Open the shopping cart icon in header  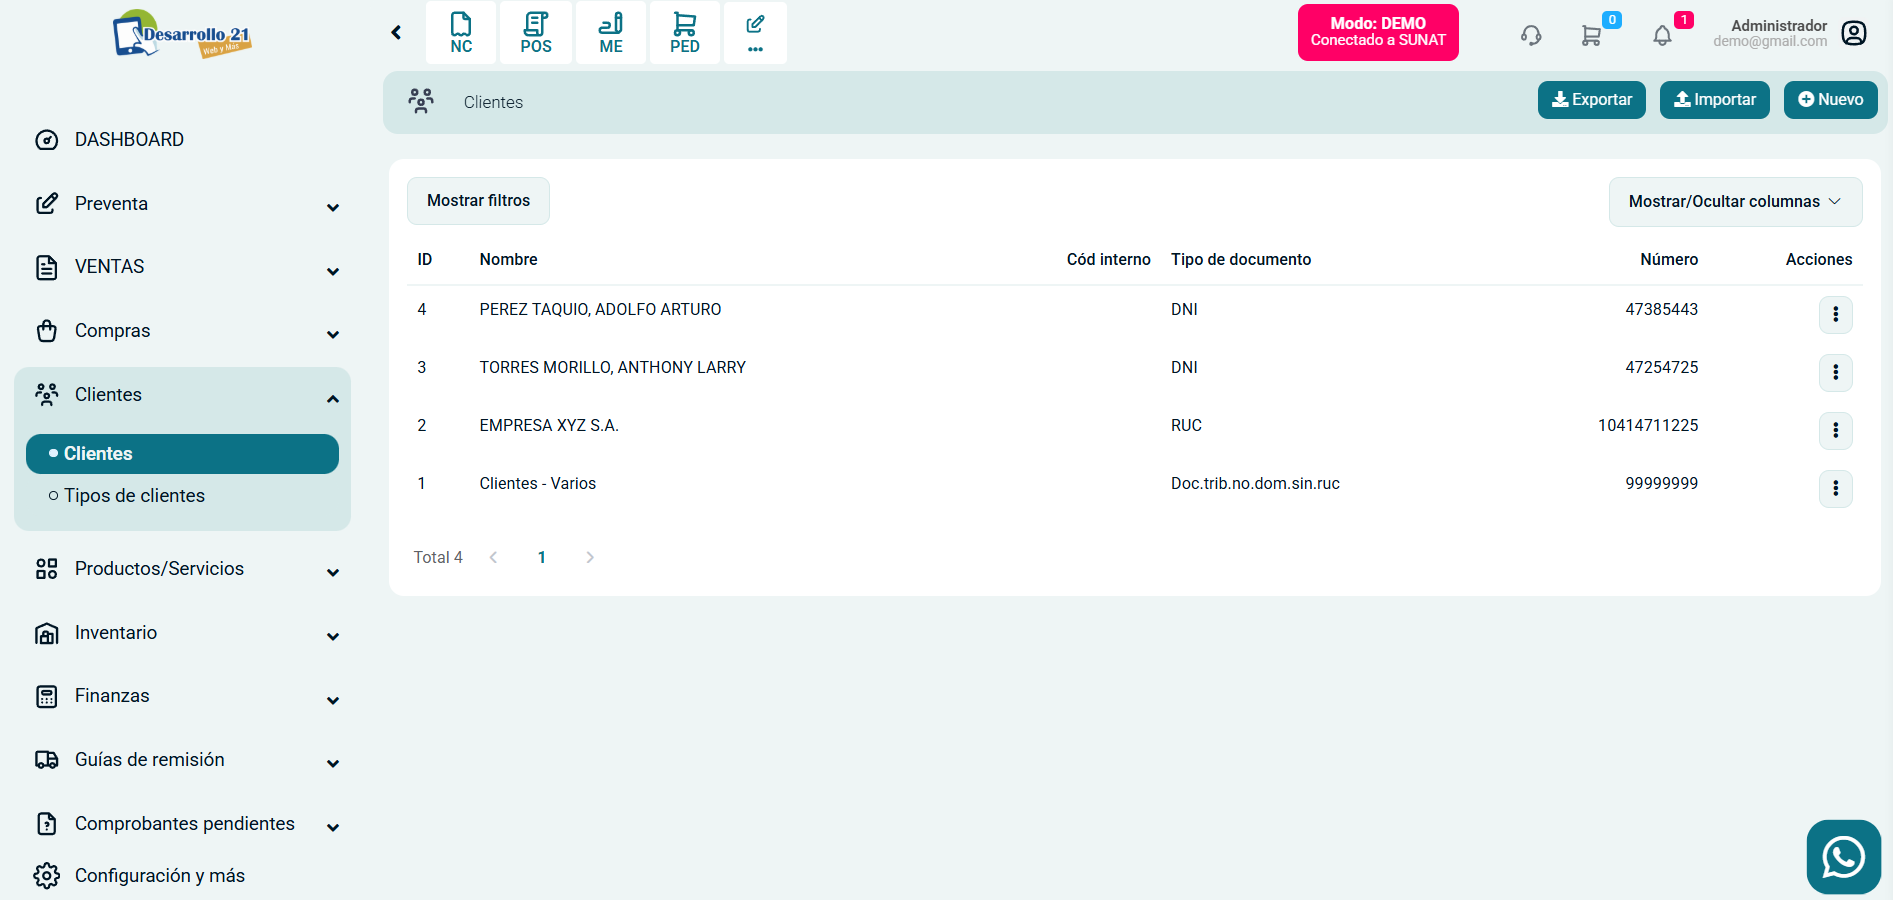click(x=1591, y=36)
